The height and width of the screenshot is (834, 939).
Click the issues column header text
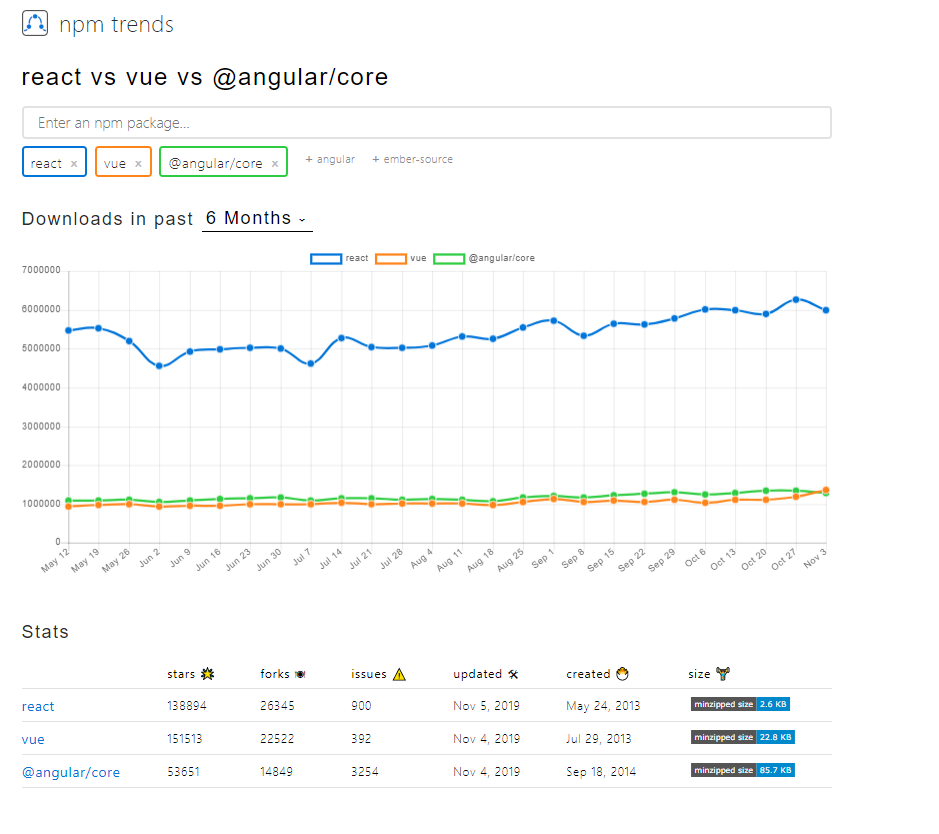[369, 674]
